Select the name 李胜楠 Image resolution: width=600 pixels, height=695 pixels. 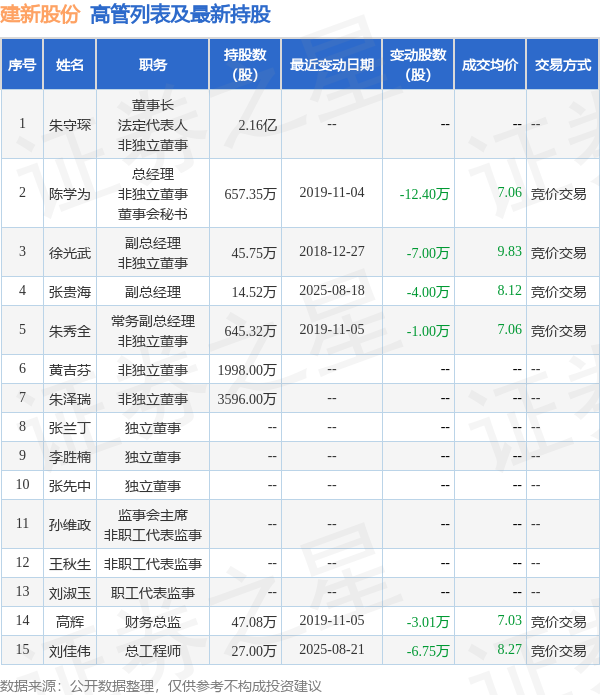click(x=70, y=457)
